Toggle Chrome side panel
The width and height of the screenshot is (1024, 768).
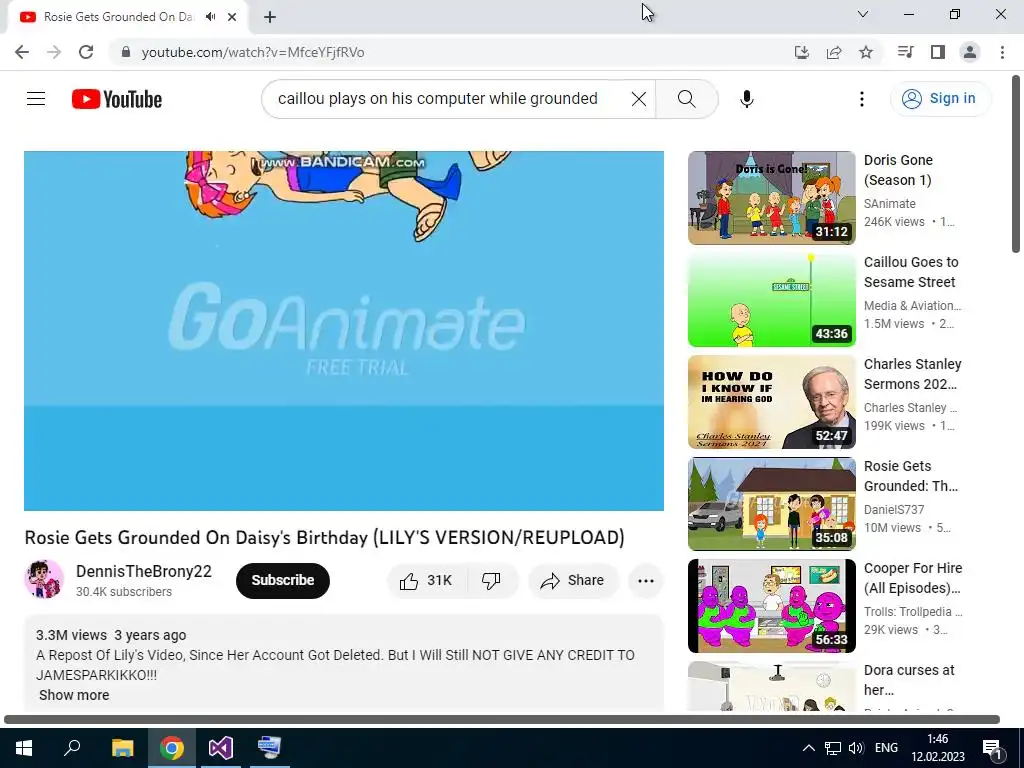tap(938, 52)
